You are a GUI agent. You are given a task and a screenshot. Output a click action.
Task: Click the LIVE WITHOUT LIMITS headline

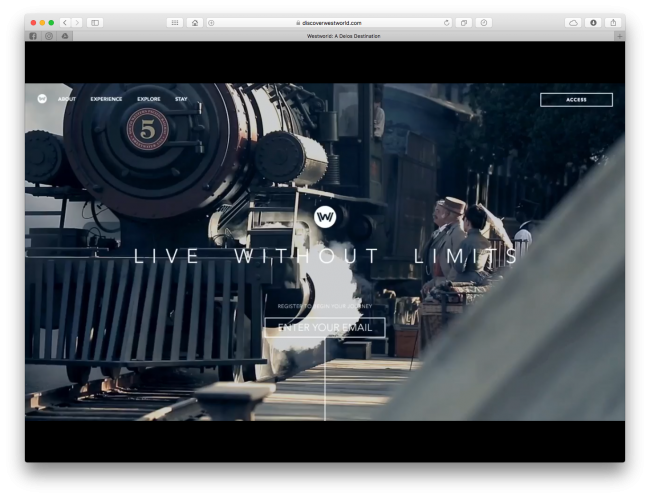coord(325,255)
